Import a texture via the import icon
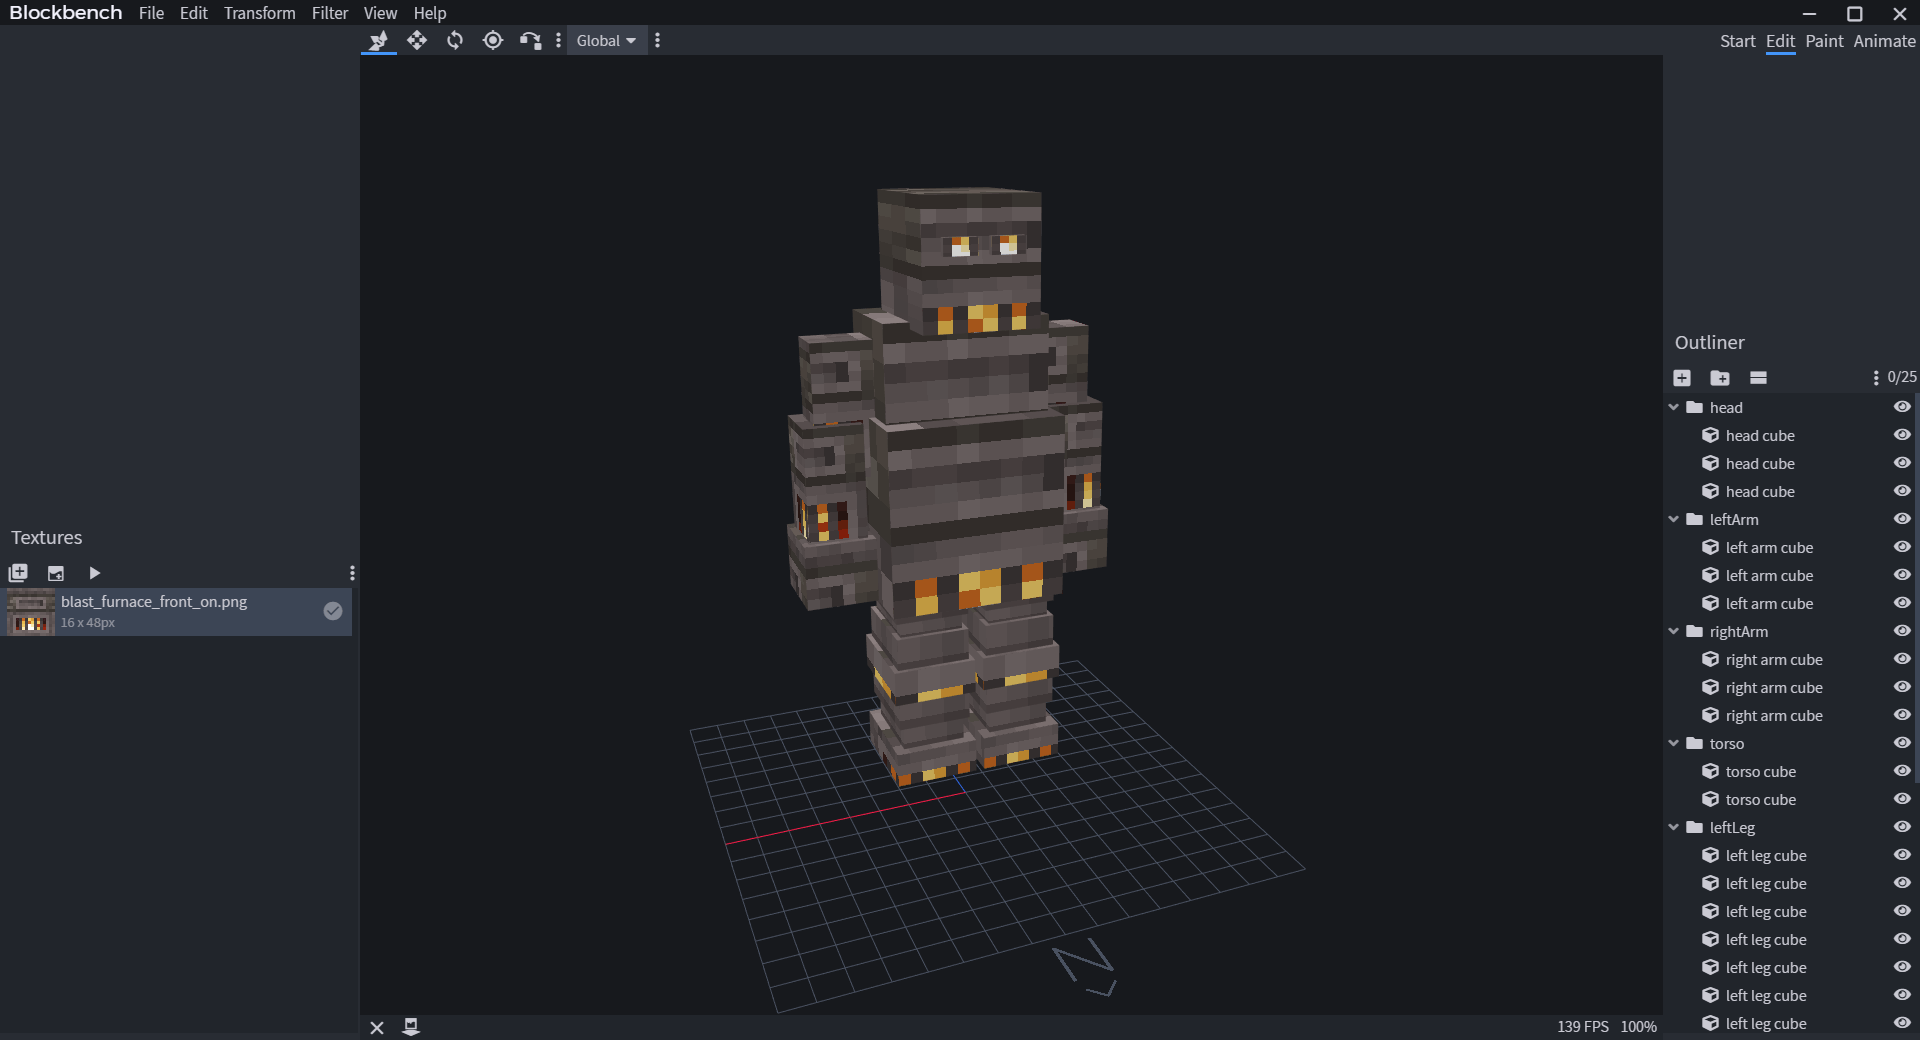 click(56, 573)
